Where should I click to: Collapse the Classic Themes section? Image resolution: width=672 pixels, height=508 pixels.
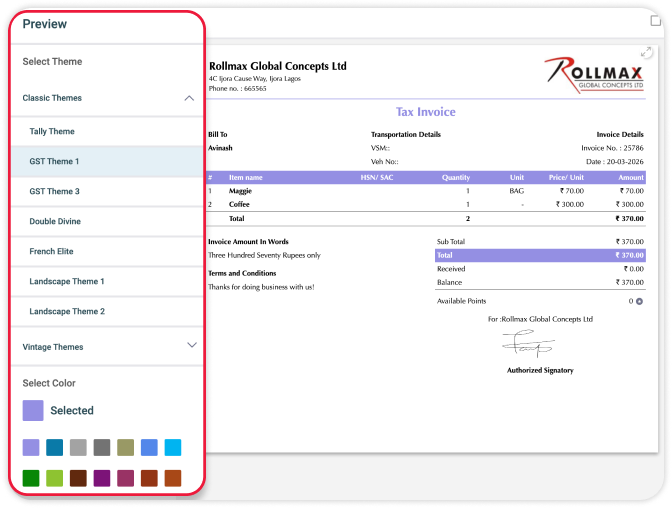tap(189, 98)
